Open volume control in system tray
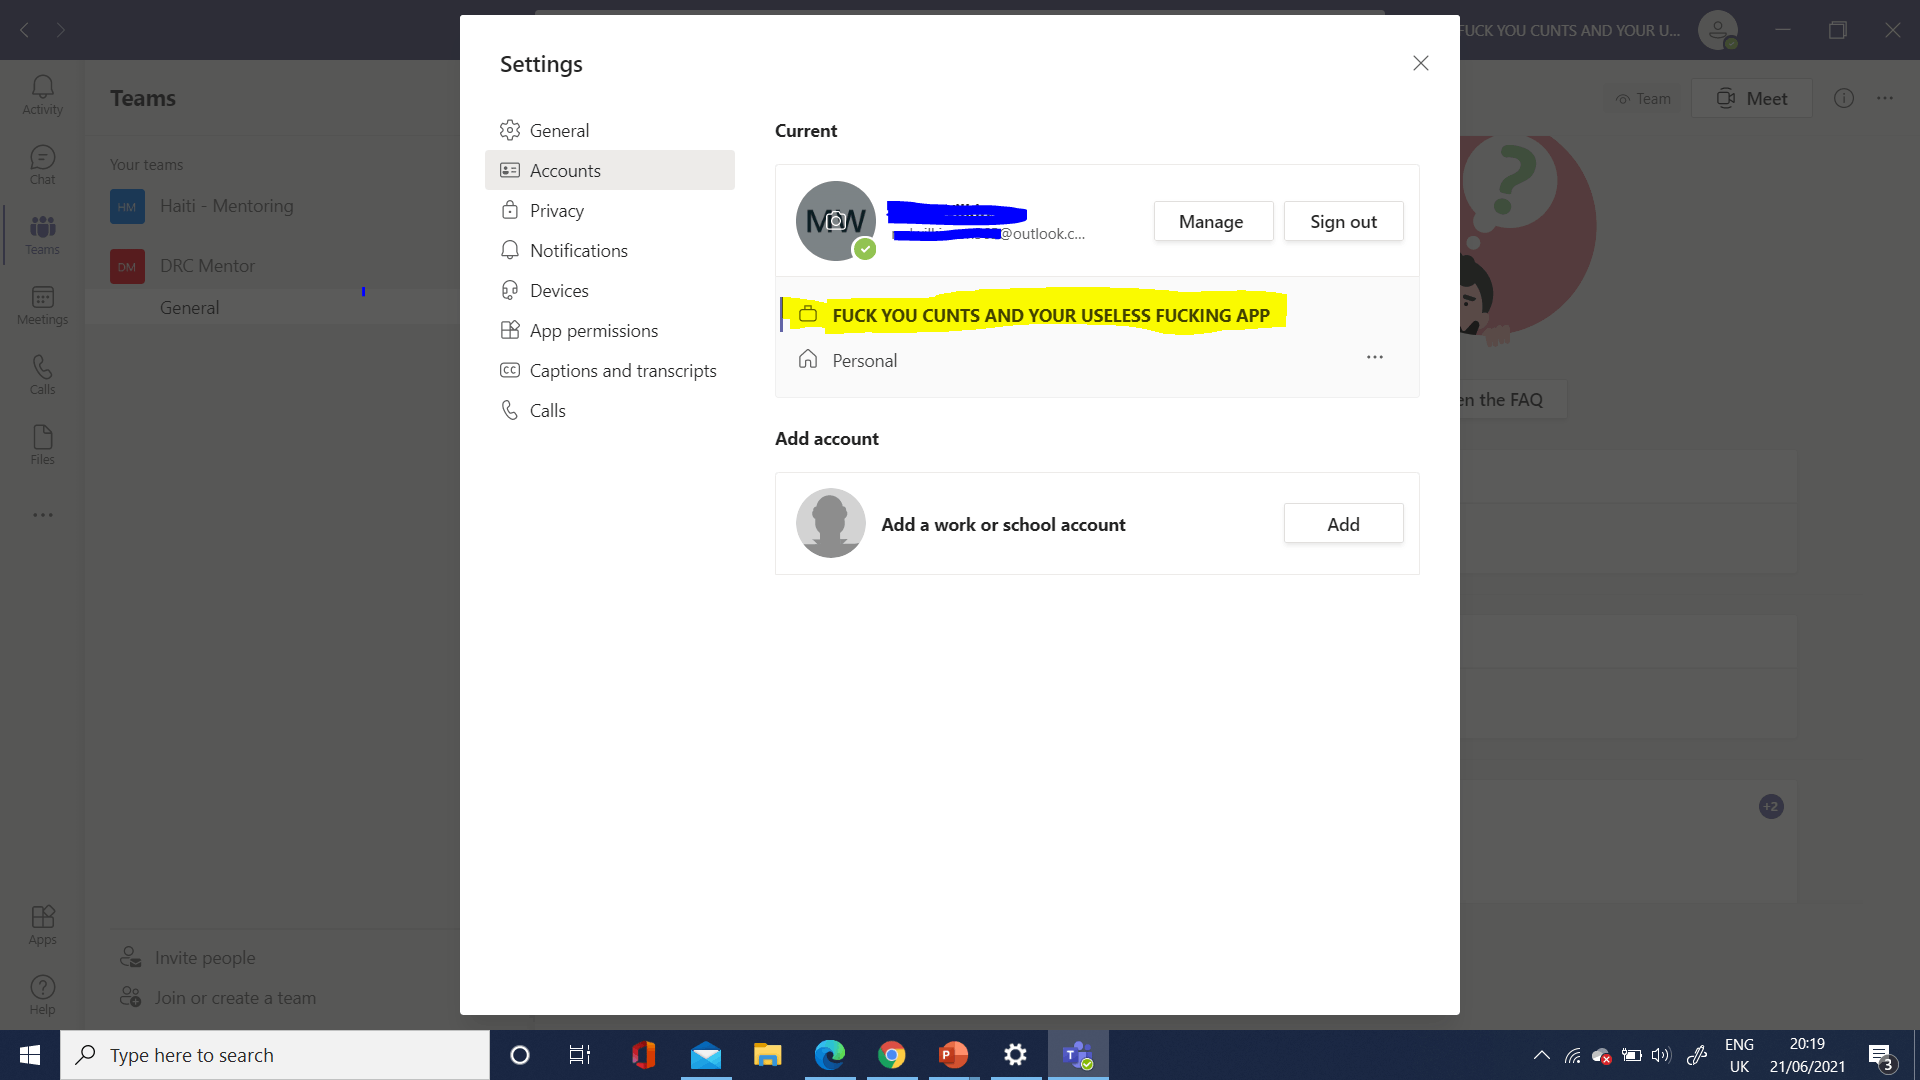 pyautogui.click(x=1661, y=1055)
